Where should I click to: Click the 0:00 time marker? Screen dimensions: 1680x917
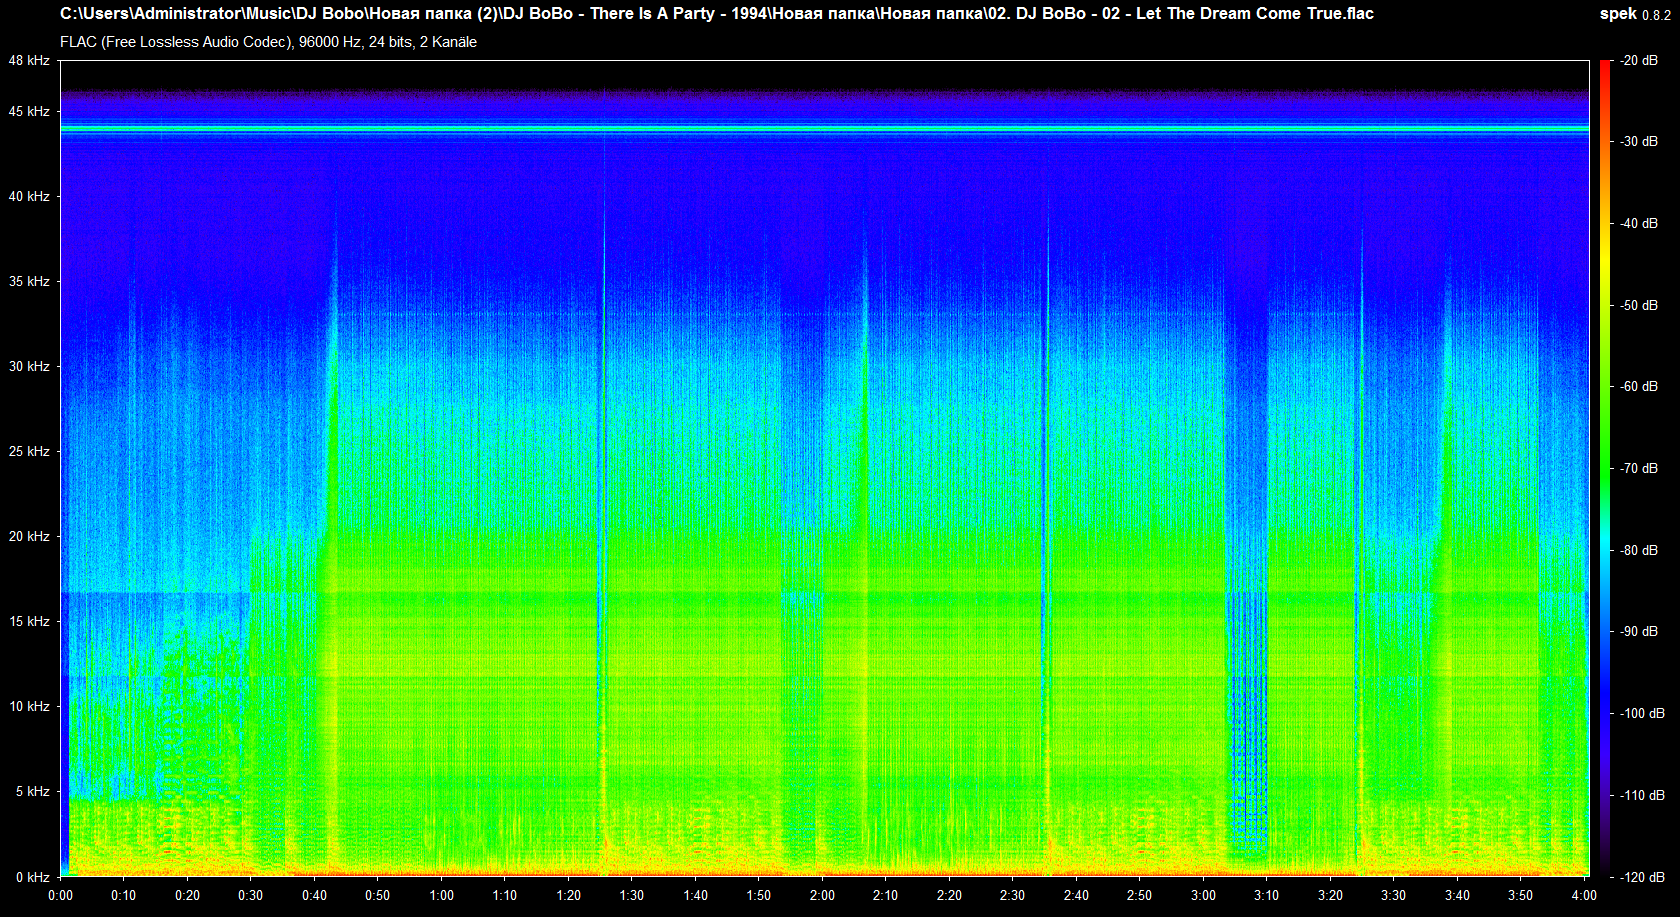pyautogui.click(x=60, y=895)
